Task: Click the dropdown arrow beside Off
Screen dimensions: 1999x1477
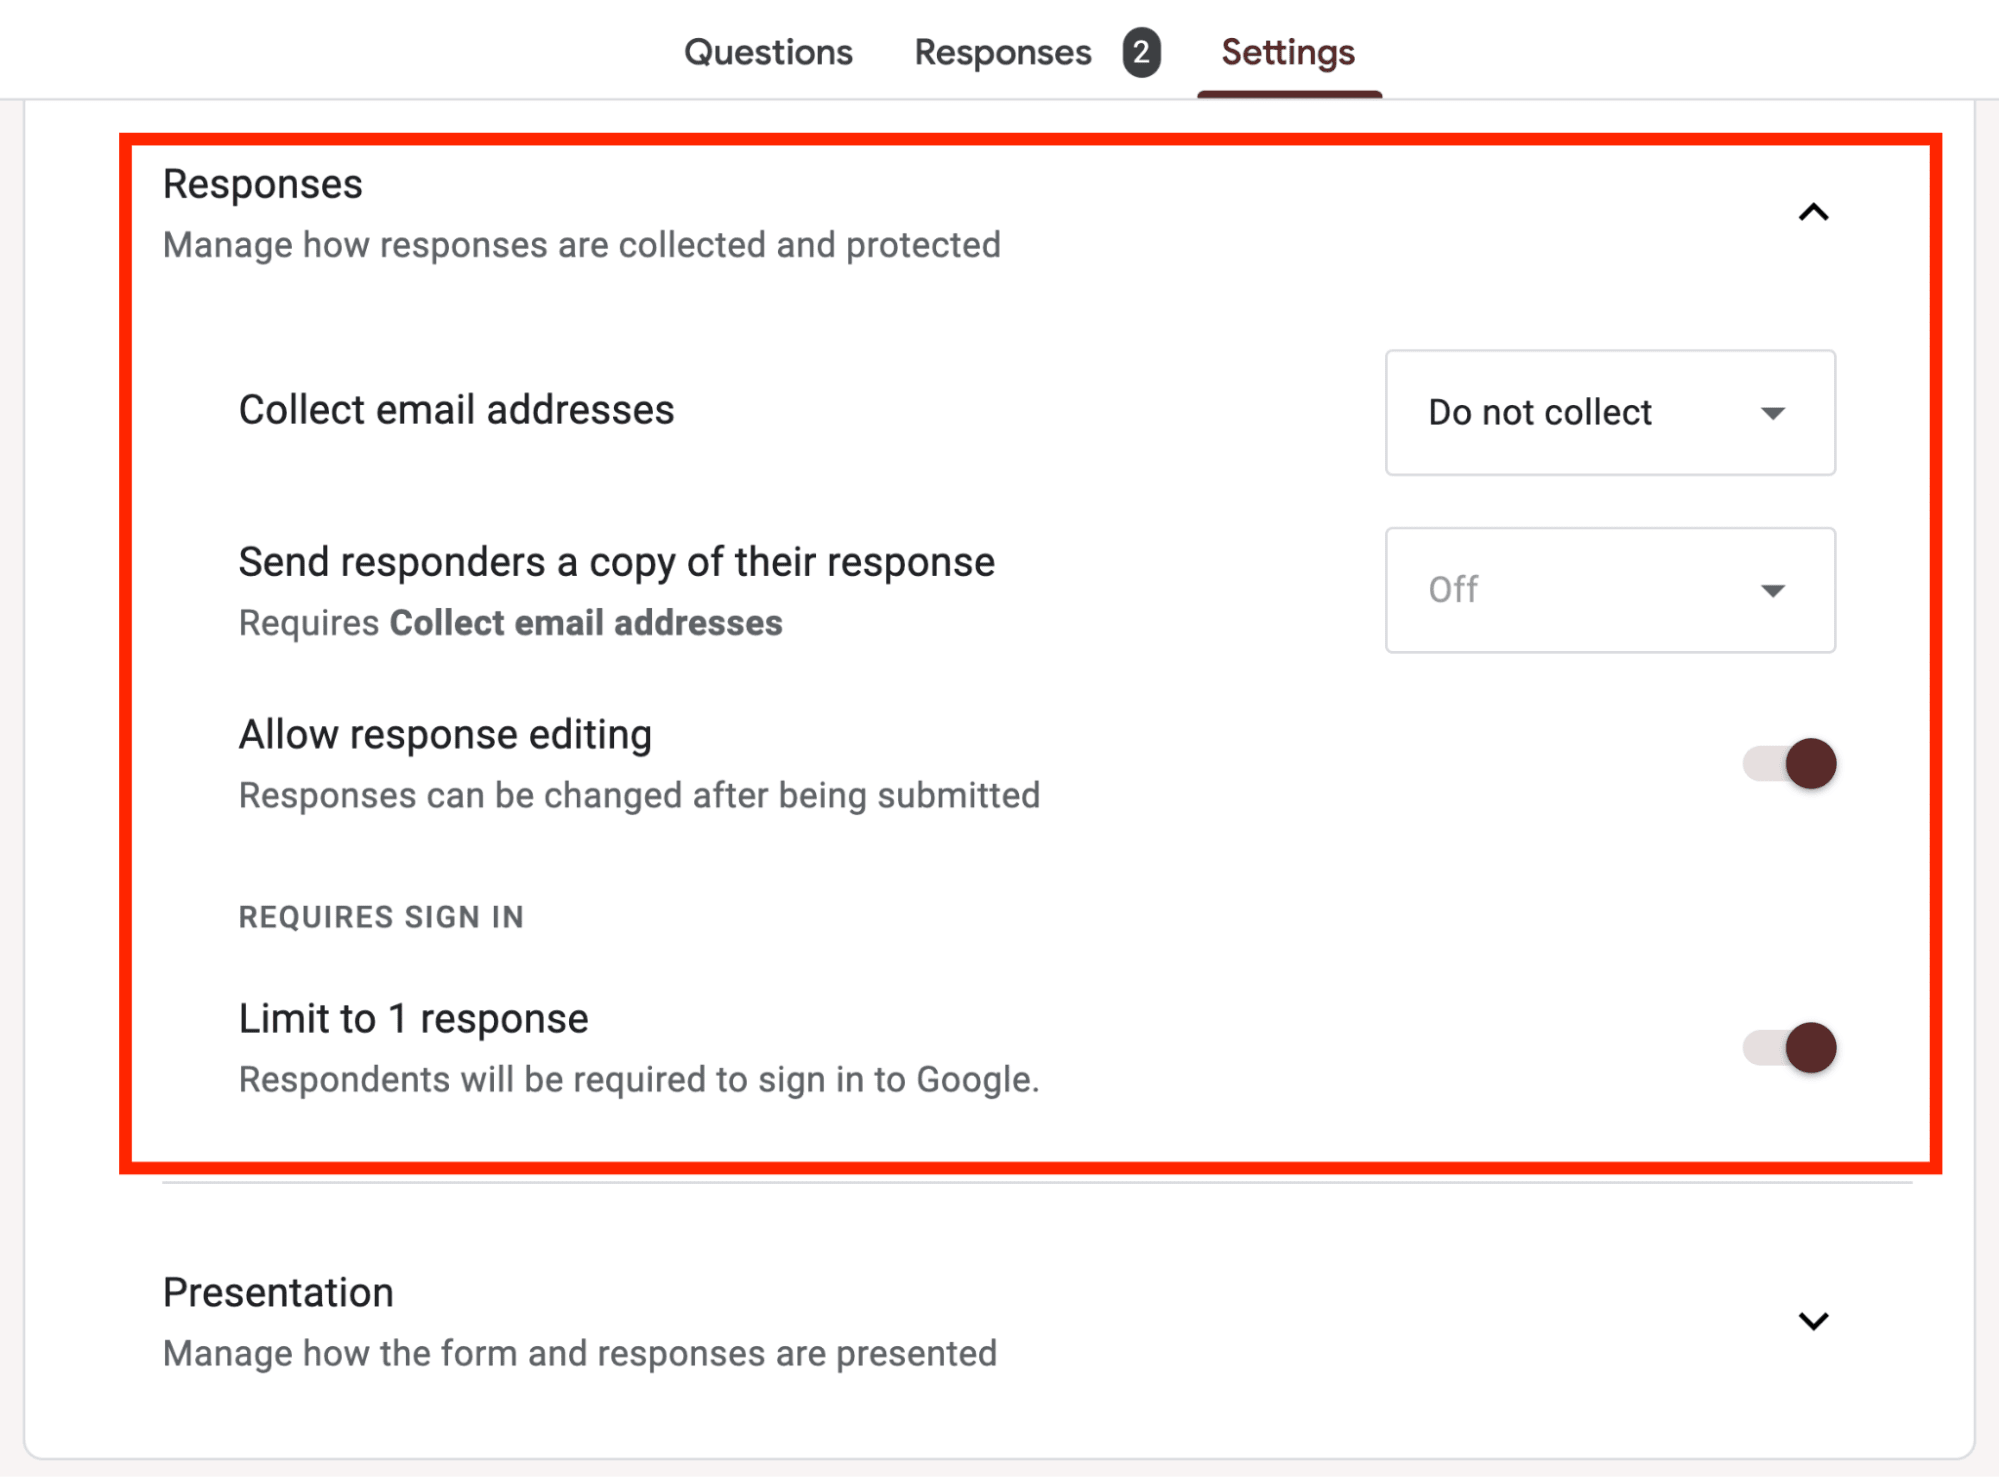Action: click(1773, 590)
